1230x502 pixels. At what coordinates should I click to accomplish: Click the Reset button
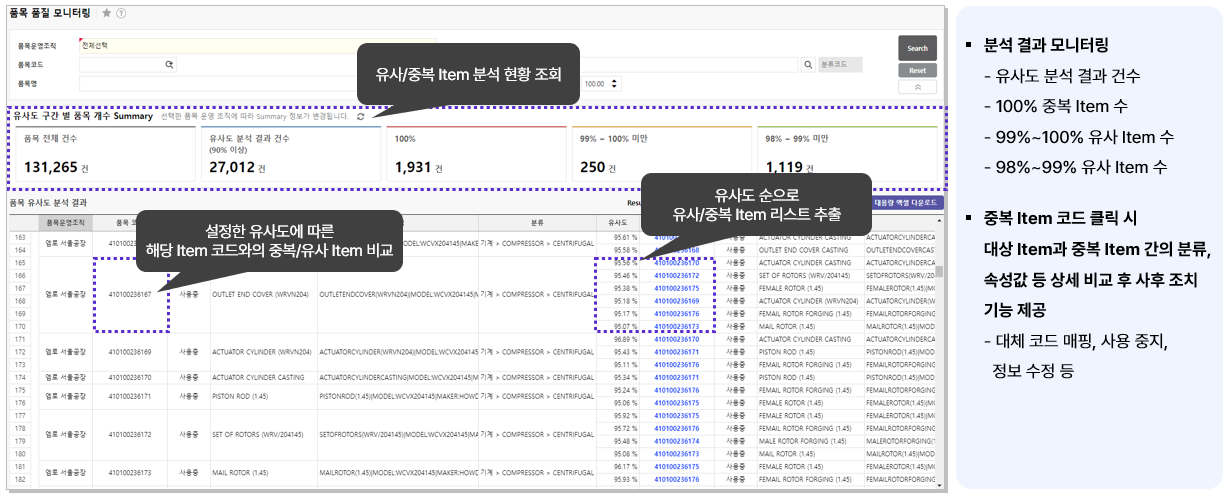917,71
